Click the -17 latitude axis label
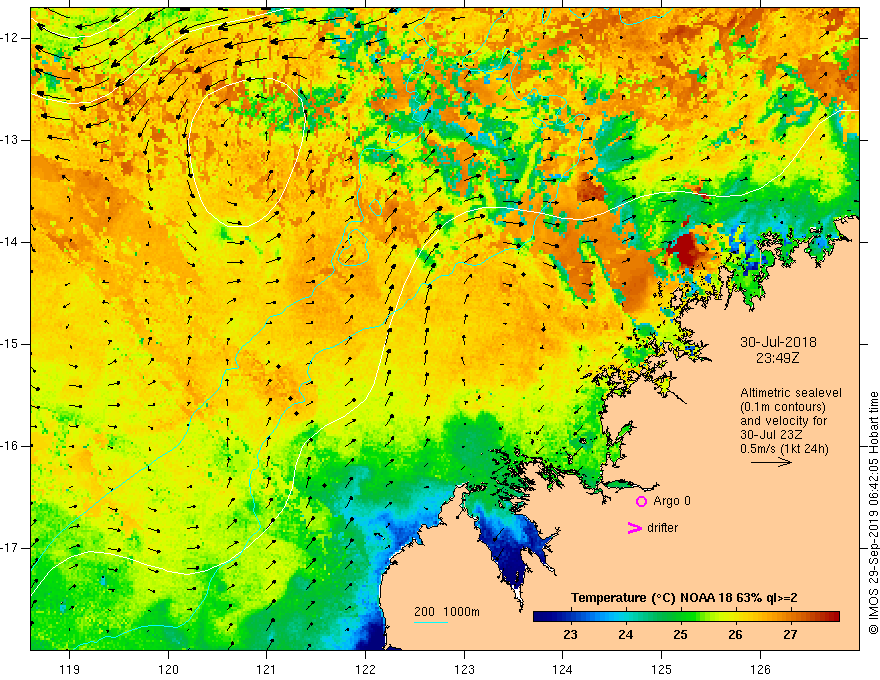 point(11,548)
